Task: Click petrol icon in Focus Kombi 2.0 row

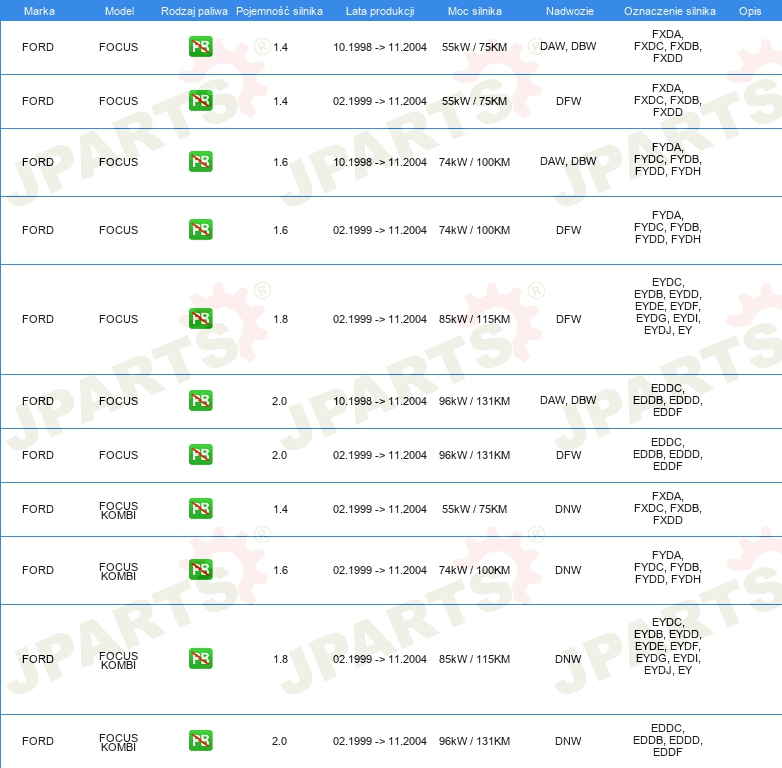Action: tap(200, 741)
